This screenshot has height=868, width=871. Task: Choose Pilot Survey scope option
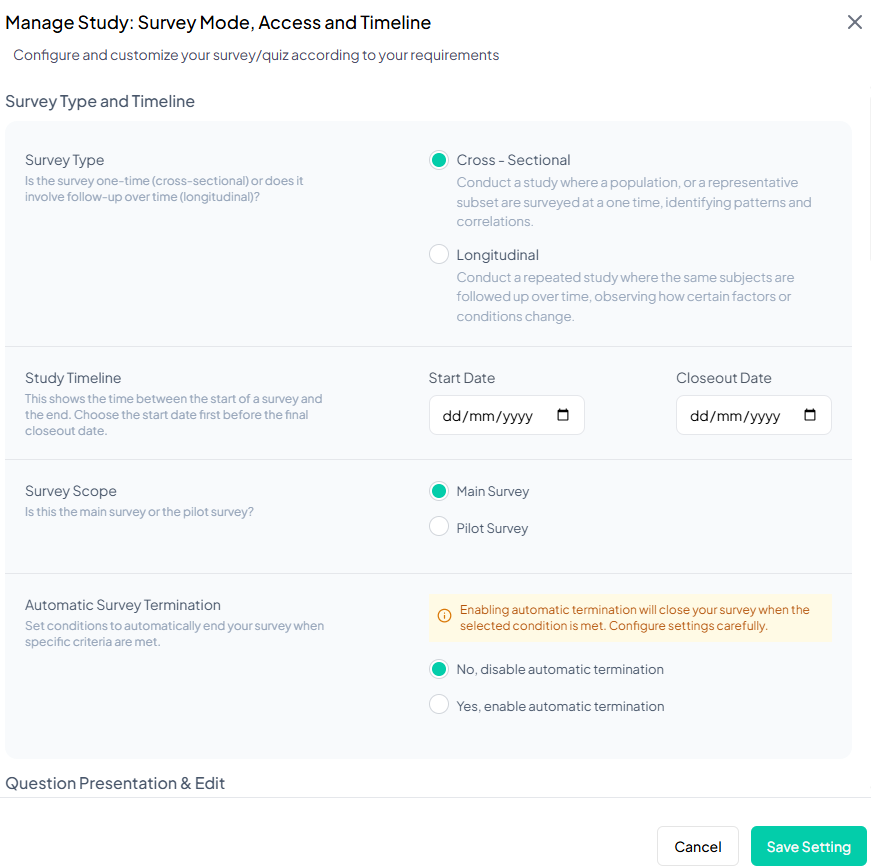click(x=438, y=527)
